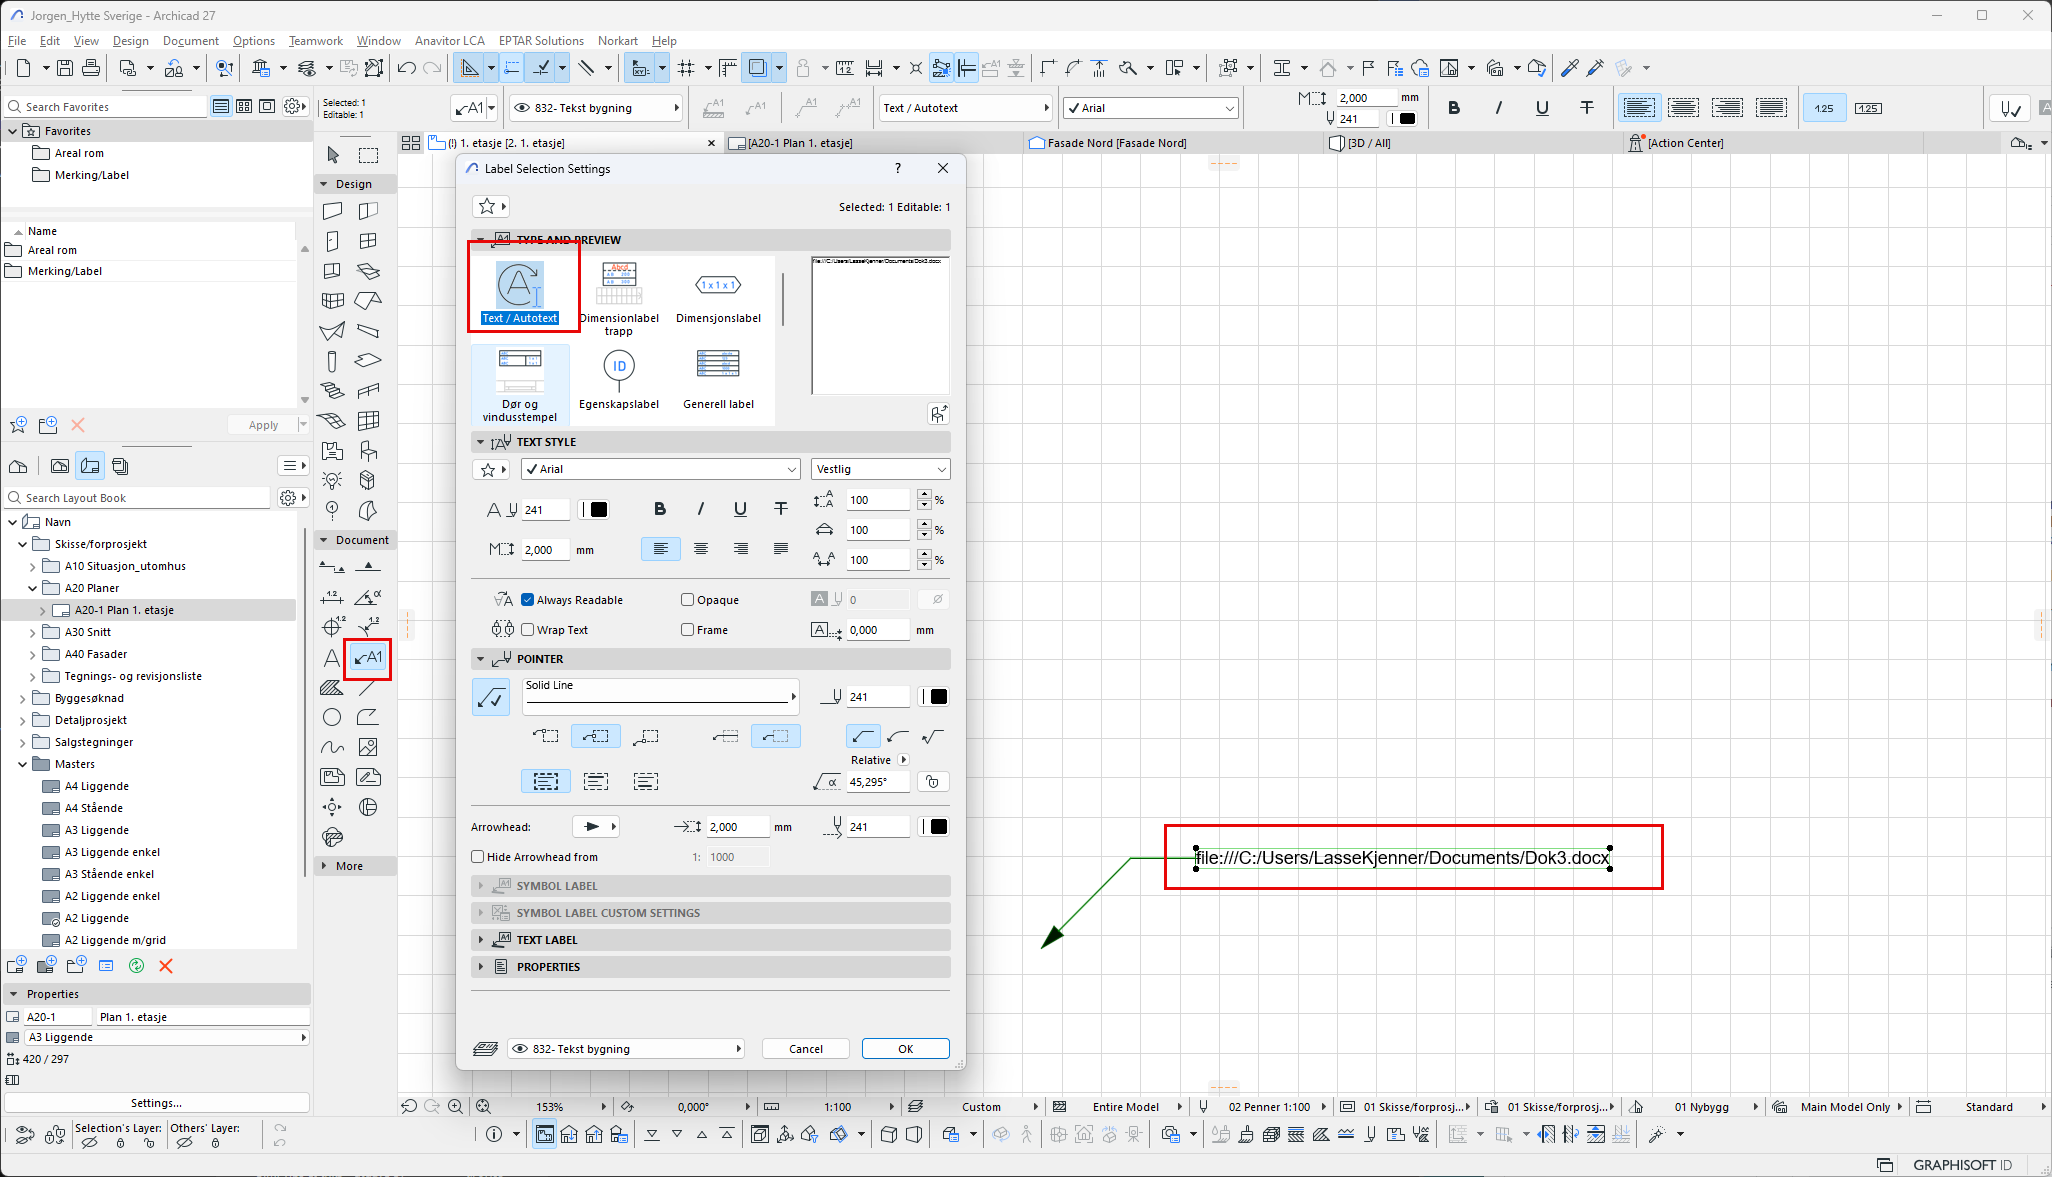Image resolution: width=2052 pixels, height=1177 pixels.
Task: Switch to the Fasade Nord tab
Action: 1115,143
